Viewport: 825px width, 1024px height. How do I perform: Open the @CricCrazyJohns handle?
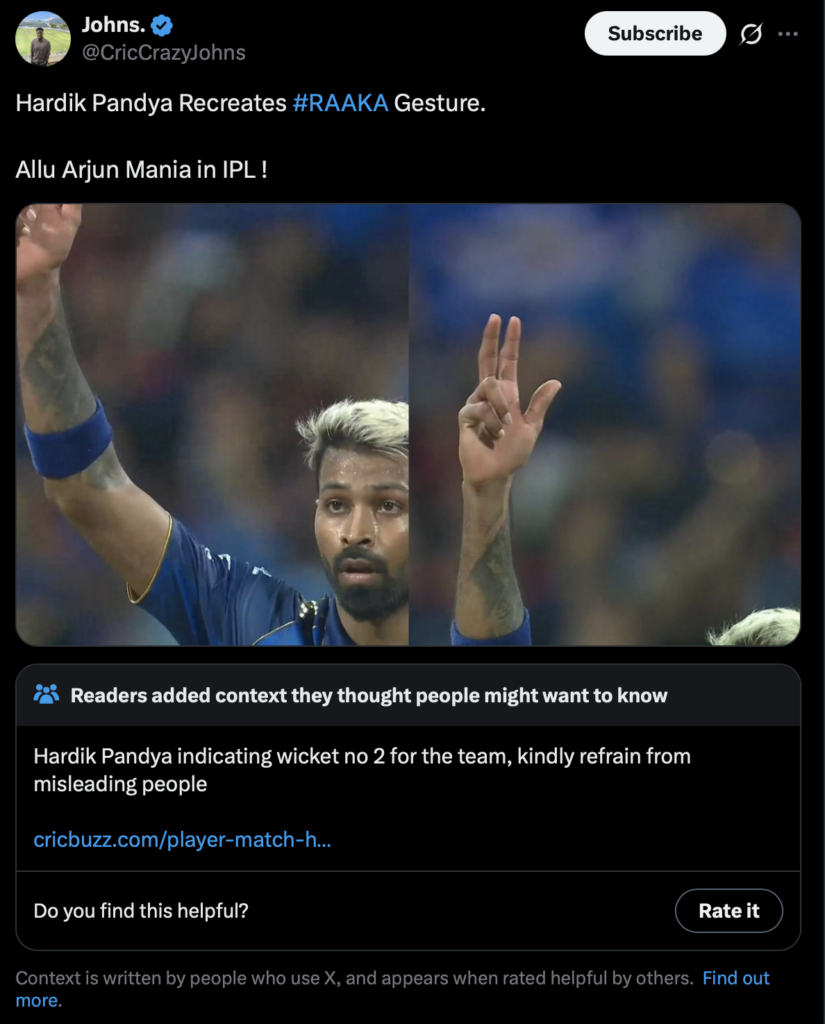pos(163,52)
